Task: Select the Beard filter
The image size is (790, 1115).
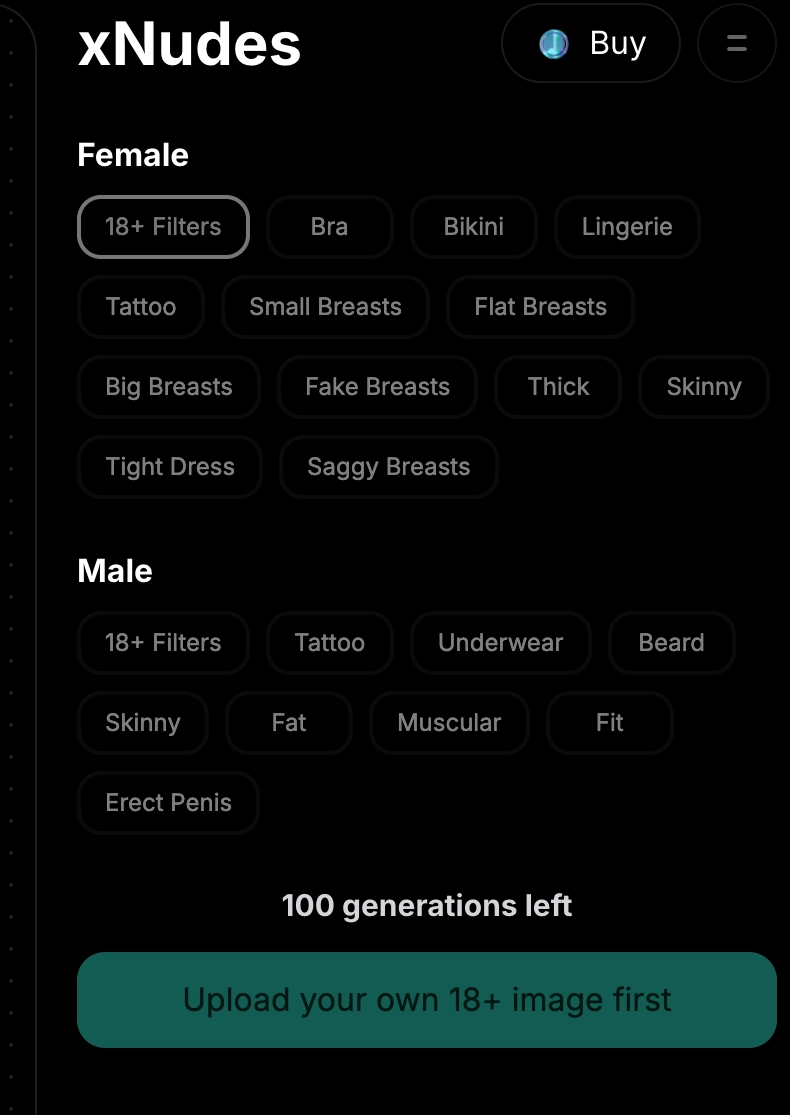Action: tap(671, 643)
